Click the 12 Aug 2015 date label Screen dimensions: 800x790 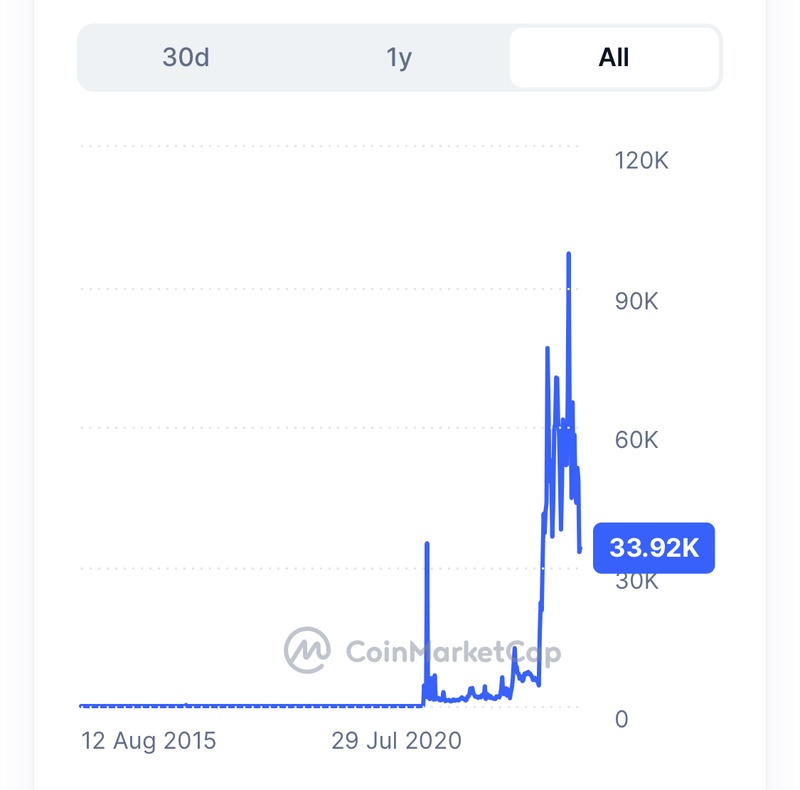click(x=149, y=741)
